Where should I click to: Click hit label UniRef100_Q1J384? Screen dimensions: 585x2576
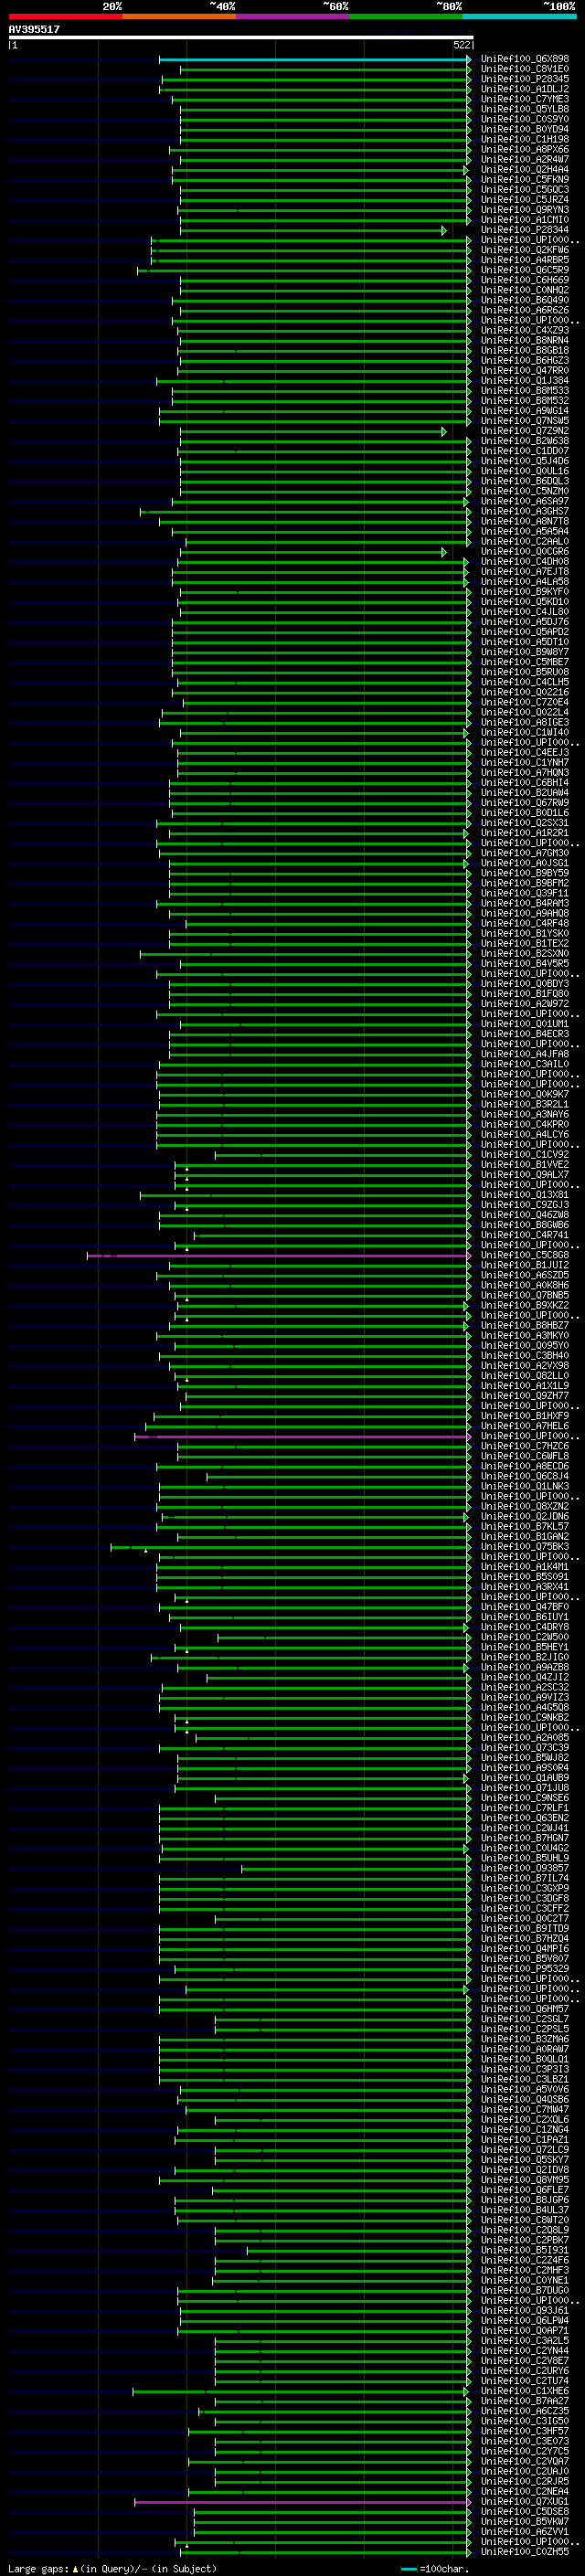tap(524, 381)
